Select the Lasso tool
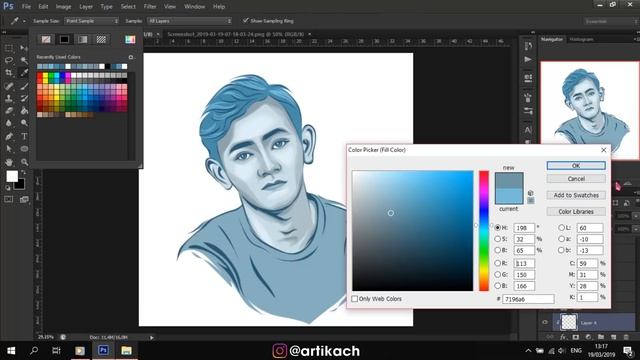This screenshot has width=640, height=360. point(9,60)
